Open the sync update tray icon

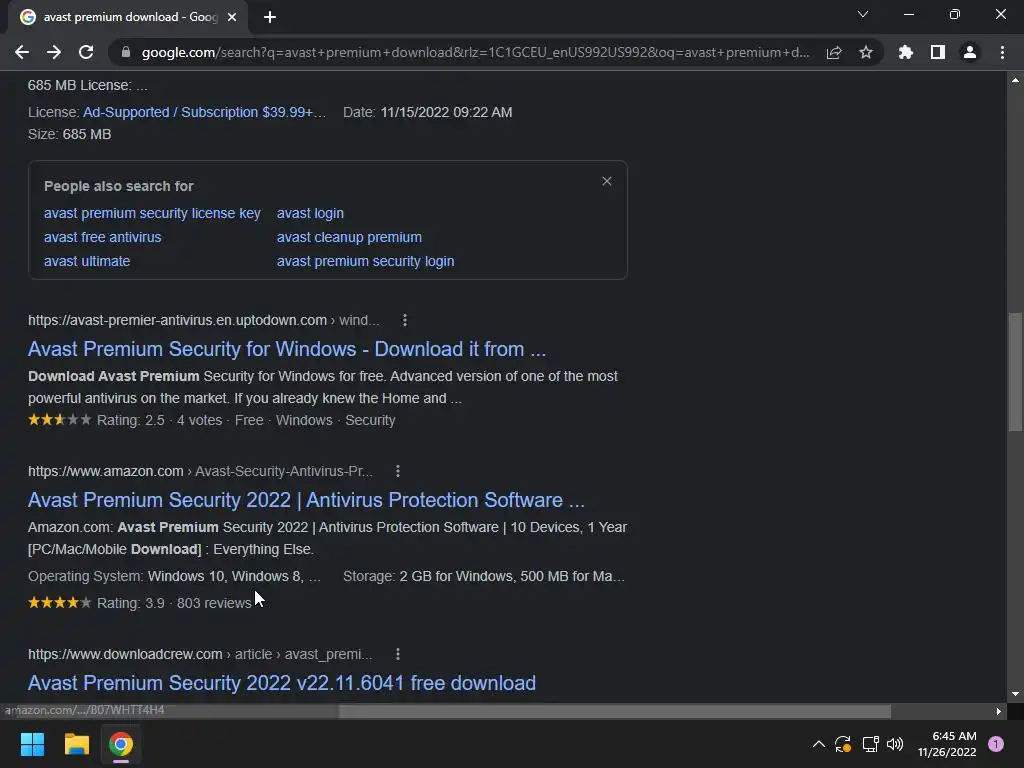point(843,744)
